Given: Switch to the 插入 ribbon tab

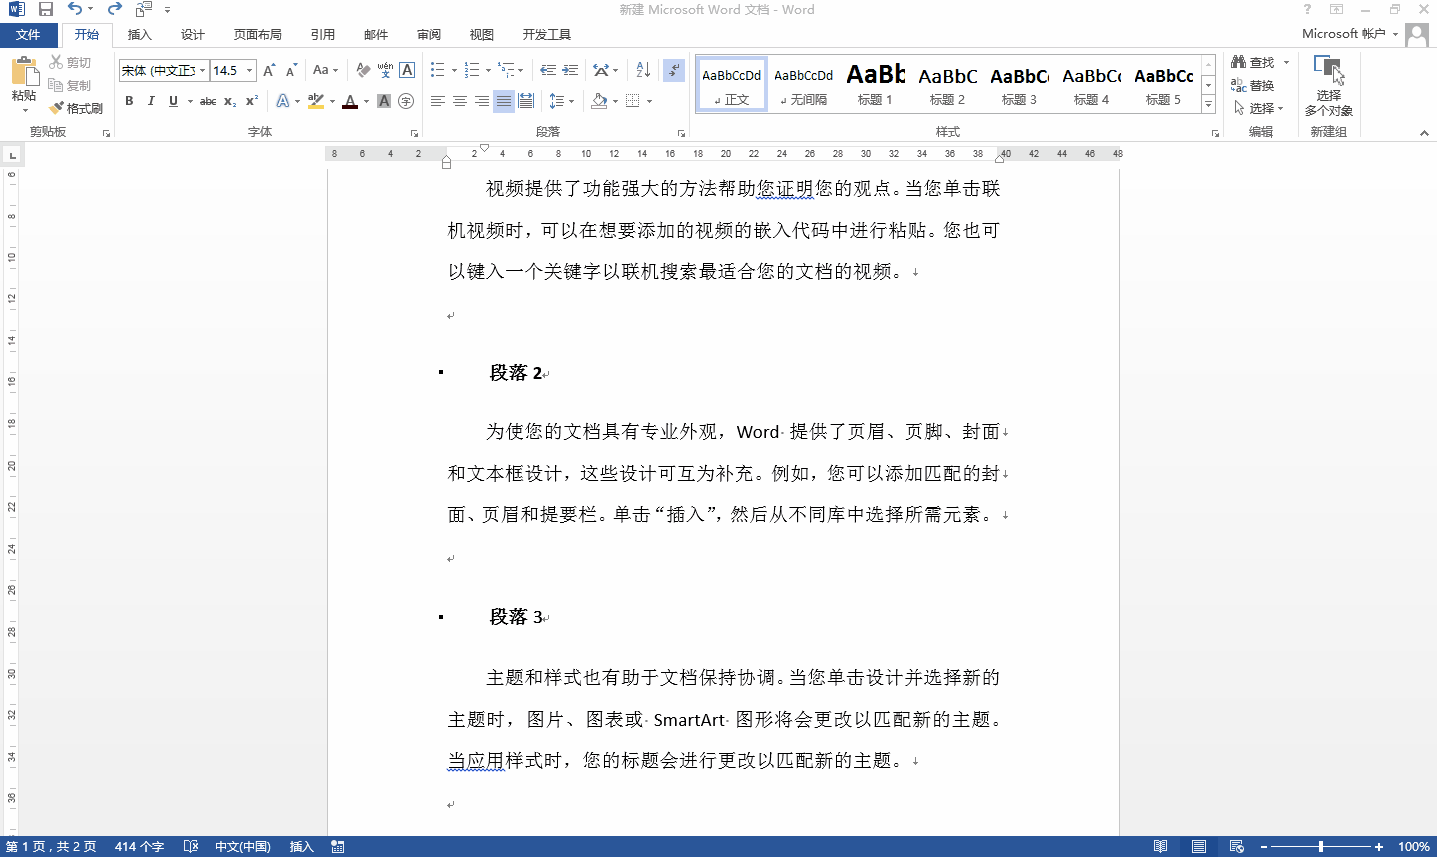Looking at the screenshot, I should click(x=140, y=34).
